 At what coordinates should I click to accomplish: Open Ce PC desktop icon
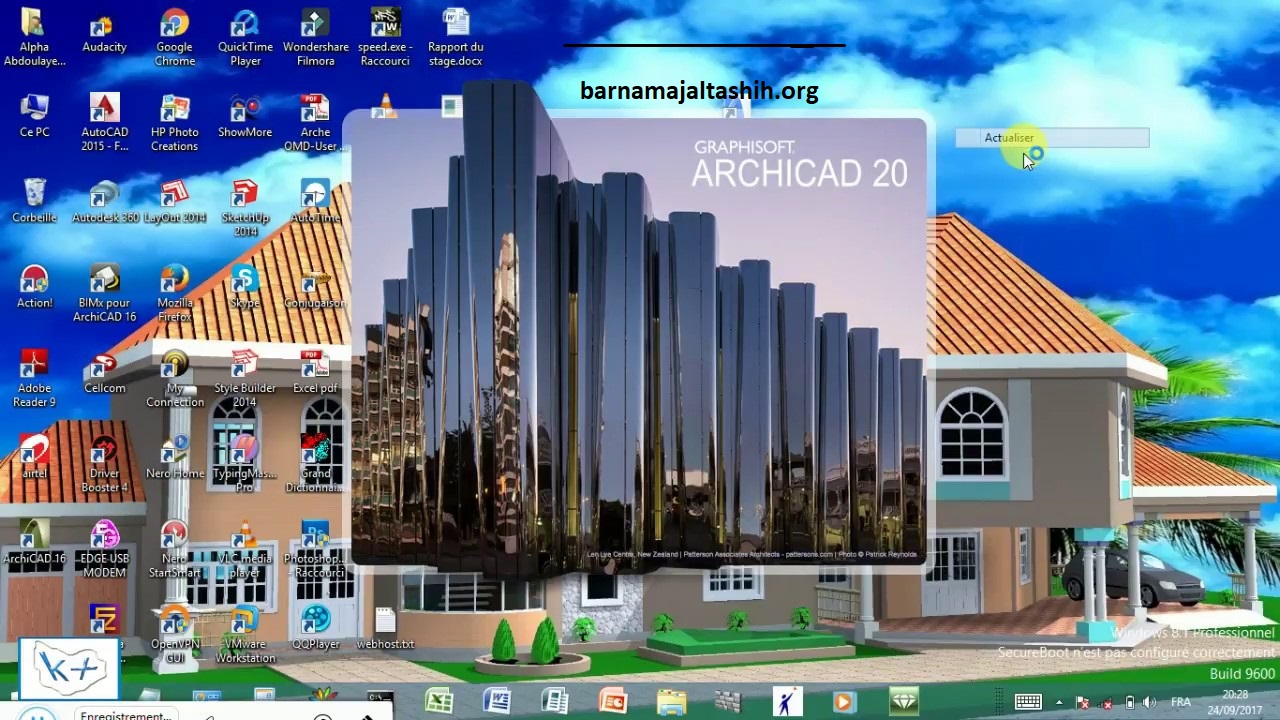[x=34, y=115]
